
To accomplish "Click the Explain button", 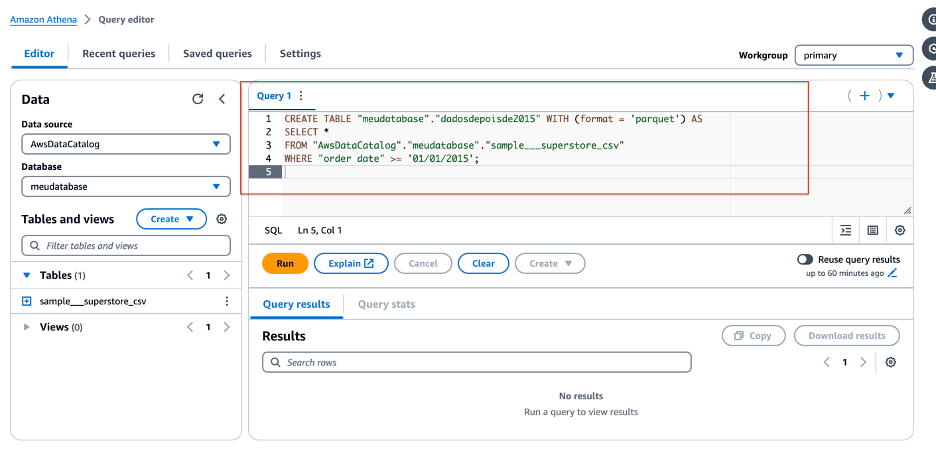I will click(351, 263).
